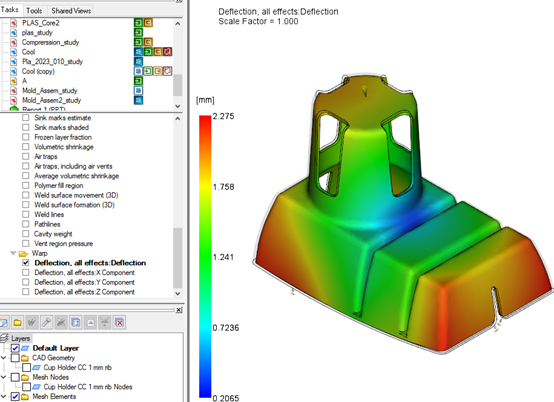Click the 2.275 maximum legend value

223,116
